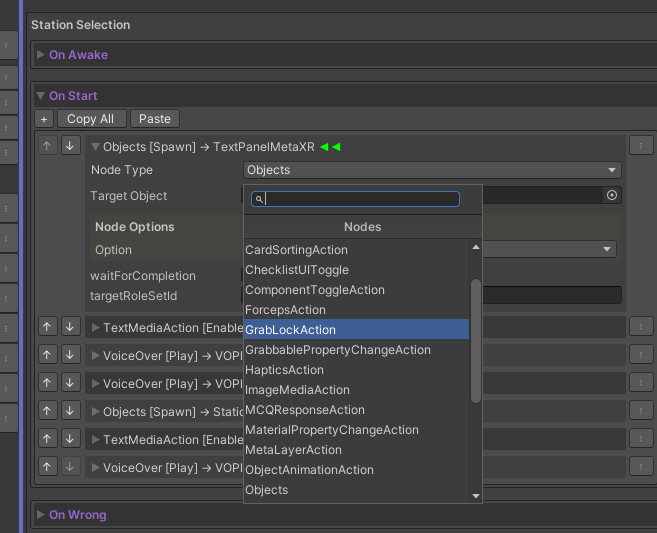The width and height of the screenshot is (657, 533).
Task: Expand the On Wrong section
Action: 41,515
